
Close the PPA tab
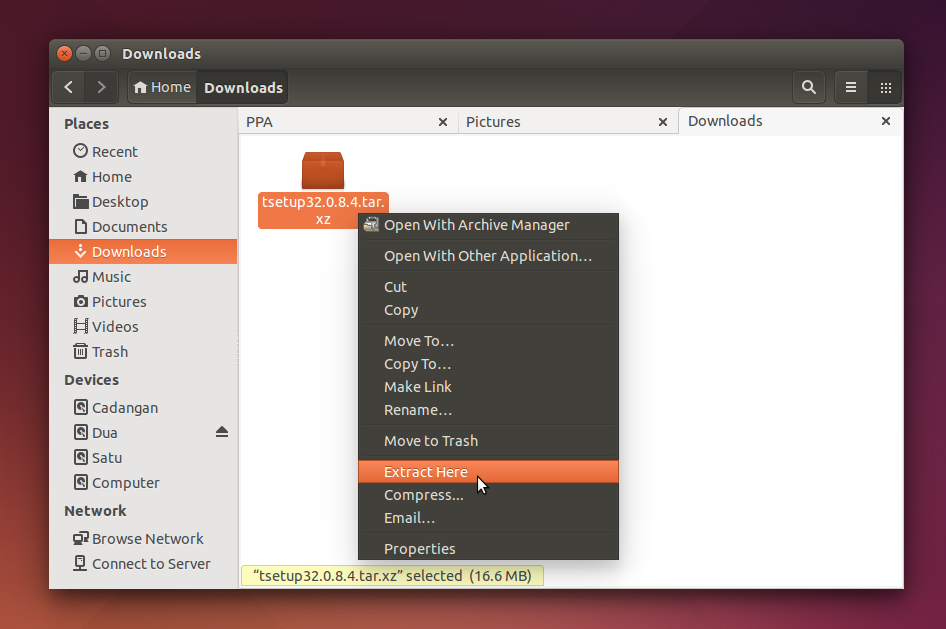coord(443,122)
